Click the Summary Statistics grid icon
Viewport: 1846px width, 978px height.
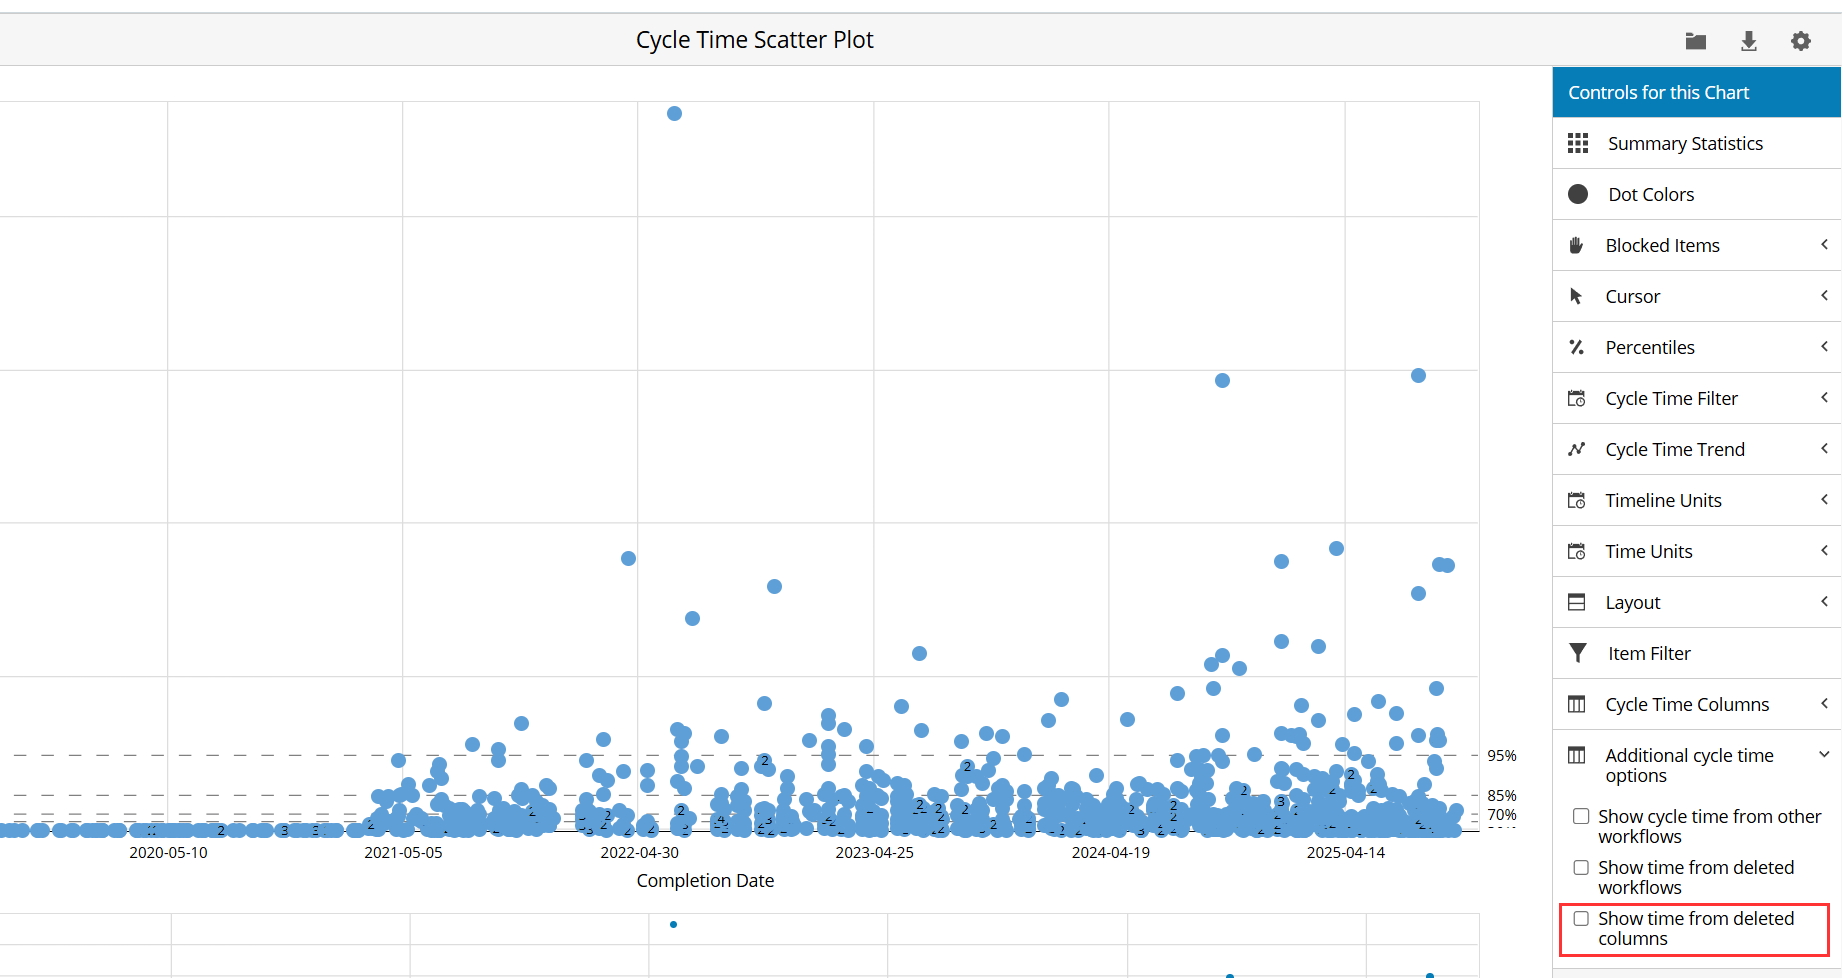coord(1578,144)
